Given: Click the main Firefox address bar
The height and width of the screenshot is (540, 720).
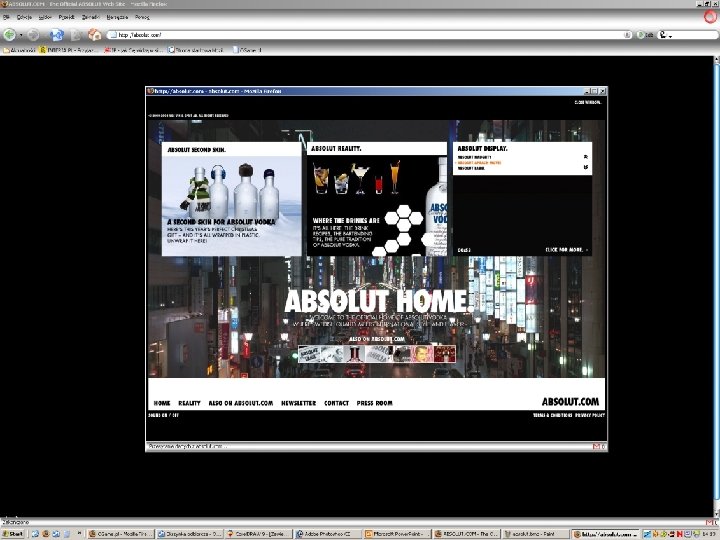Looking at the screenshot, I should [x=370, y=35].
